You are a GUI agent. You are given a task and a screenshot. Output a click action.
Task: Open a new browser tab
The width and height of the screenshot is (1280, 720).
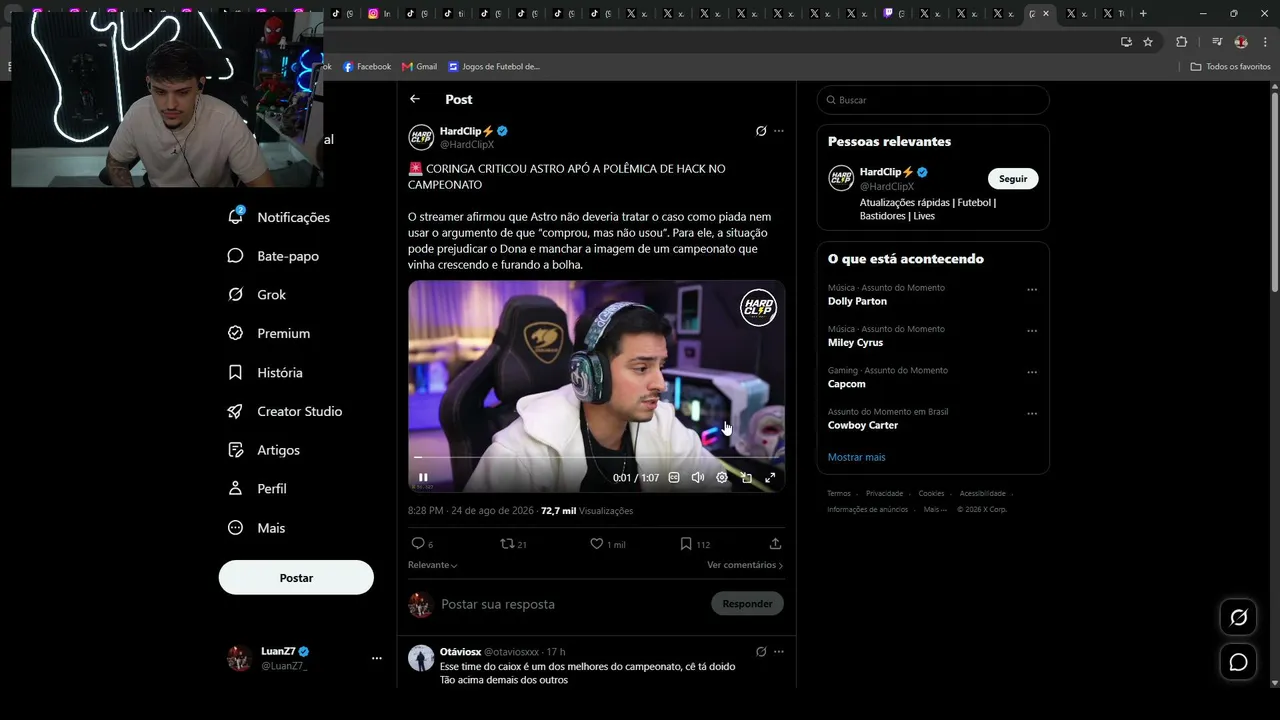(x=1143, y=14)
